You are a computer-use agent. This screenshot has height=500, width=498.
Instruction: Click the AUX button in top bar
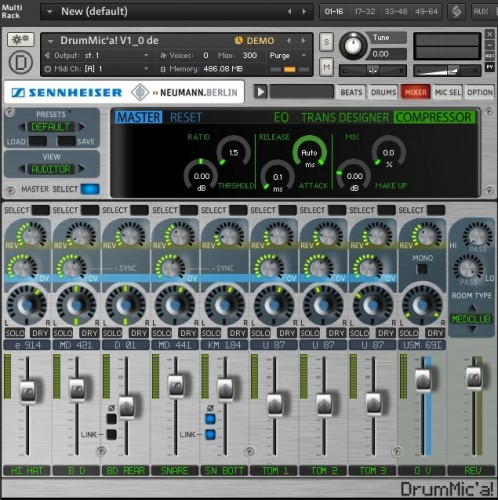(x=481, y=12)
